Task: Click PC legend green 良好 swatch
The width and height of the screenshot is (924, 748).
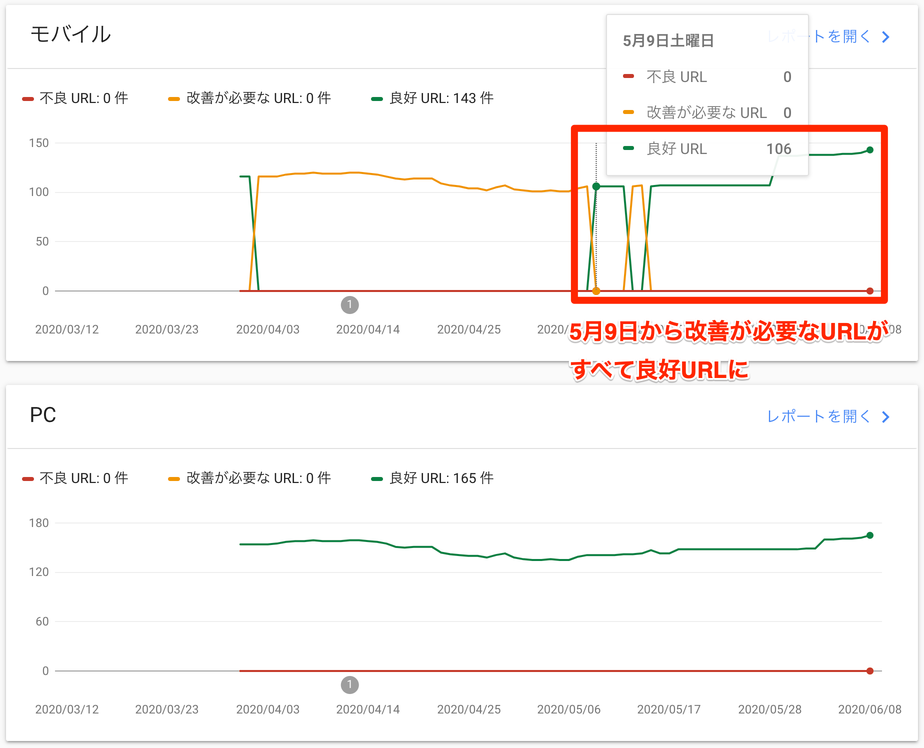Action: tap(377, 479)
